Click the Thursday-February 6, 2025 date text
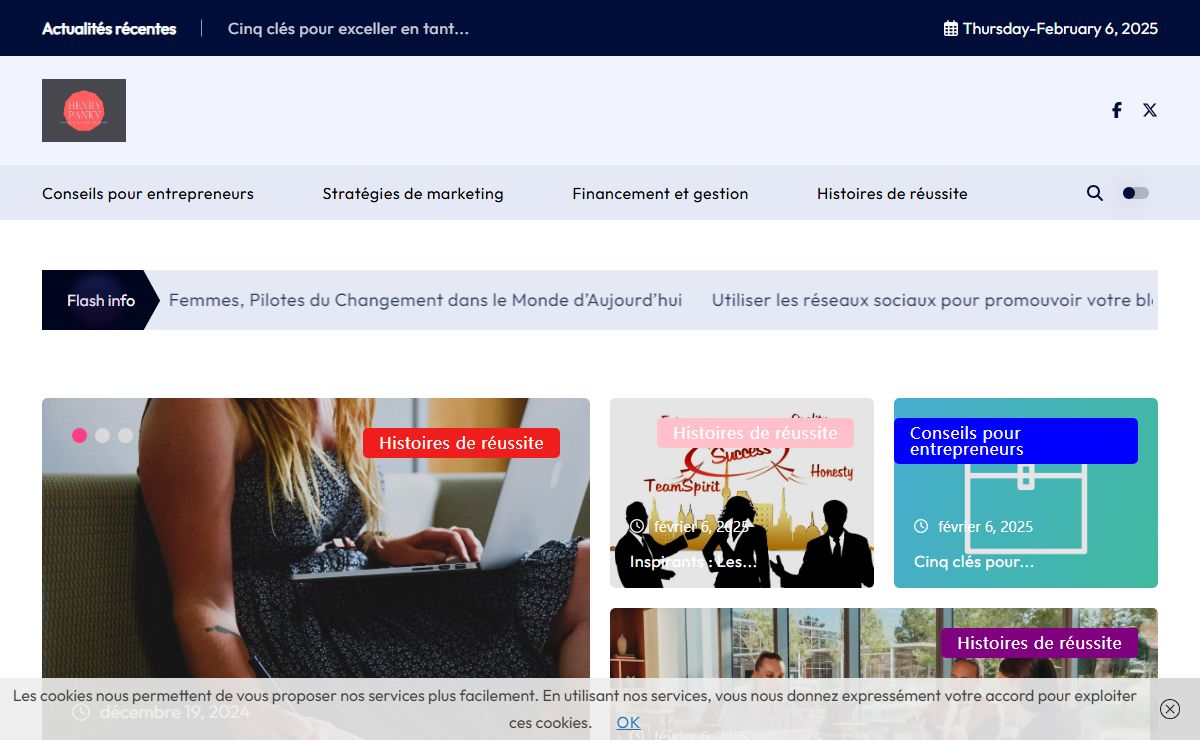Viewport: 1200px width, 740px height. coord(1060,28)
